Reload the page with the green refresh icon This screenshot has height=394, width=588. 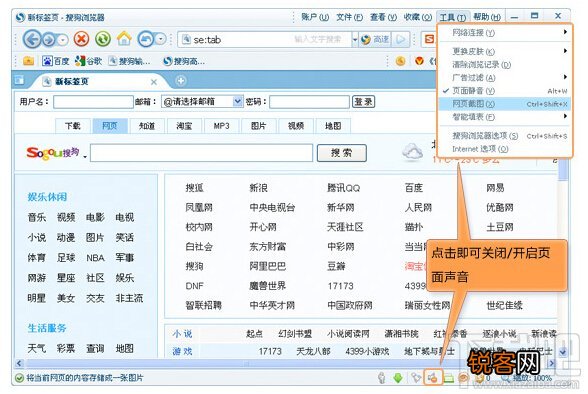(103, 39)
